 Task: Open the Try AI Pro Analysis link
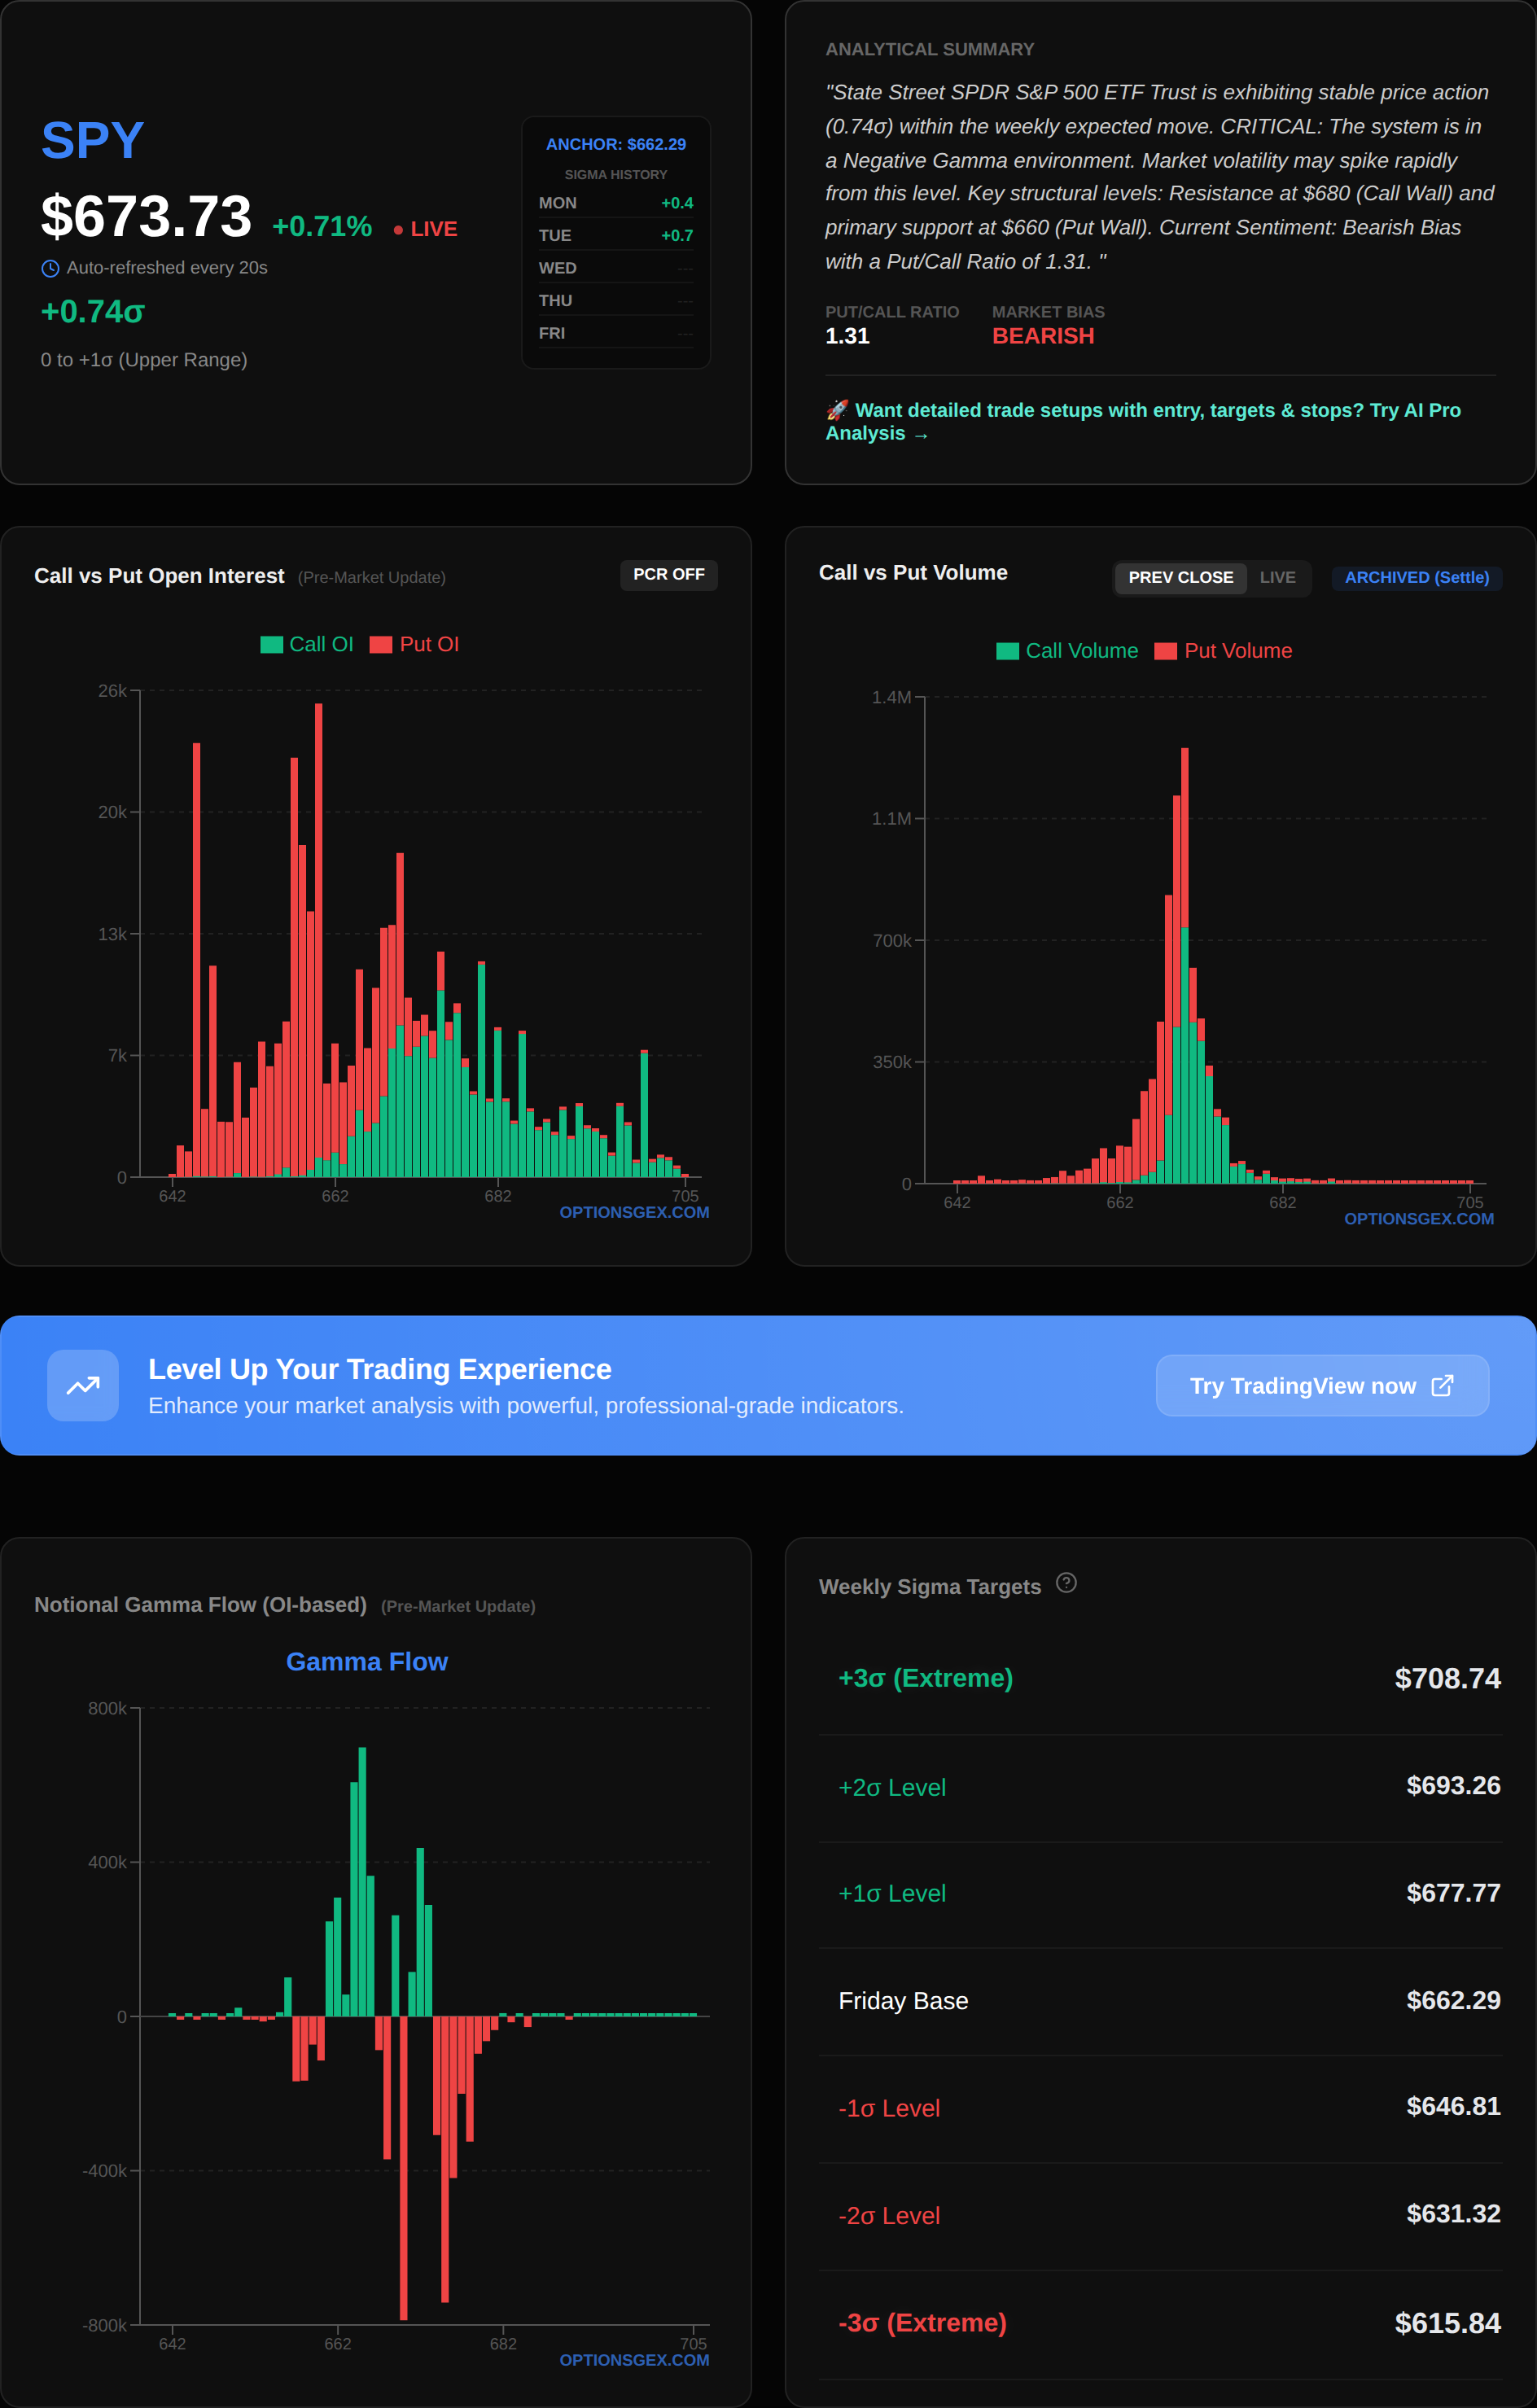click(x=1142, y=421)
